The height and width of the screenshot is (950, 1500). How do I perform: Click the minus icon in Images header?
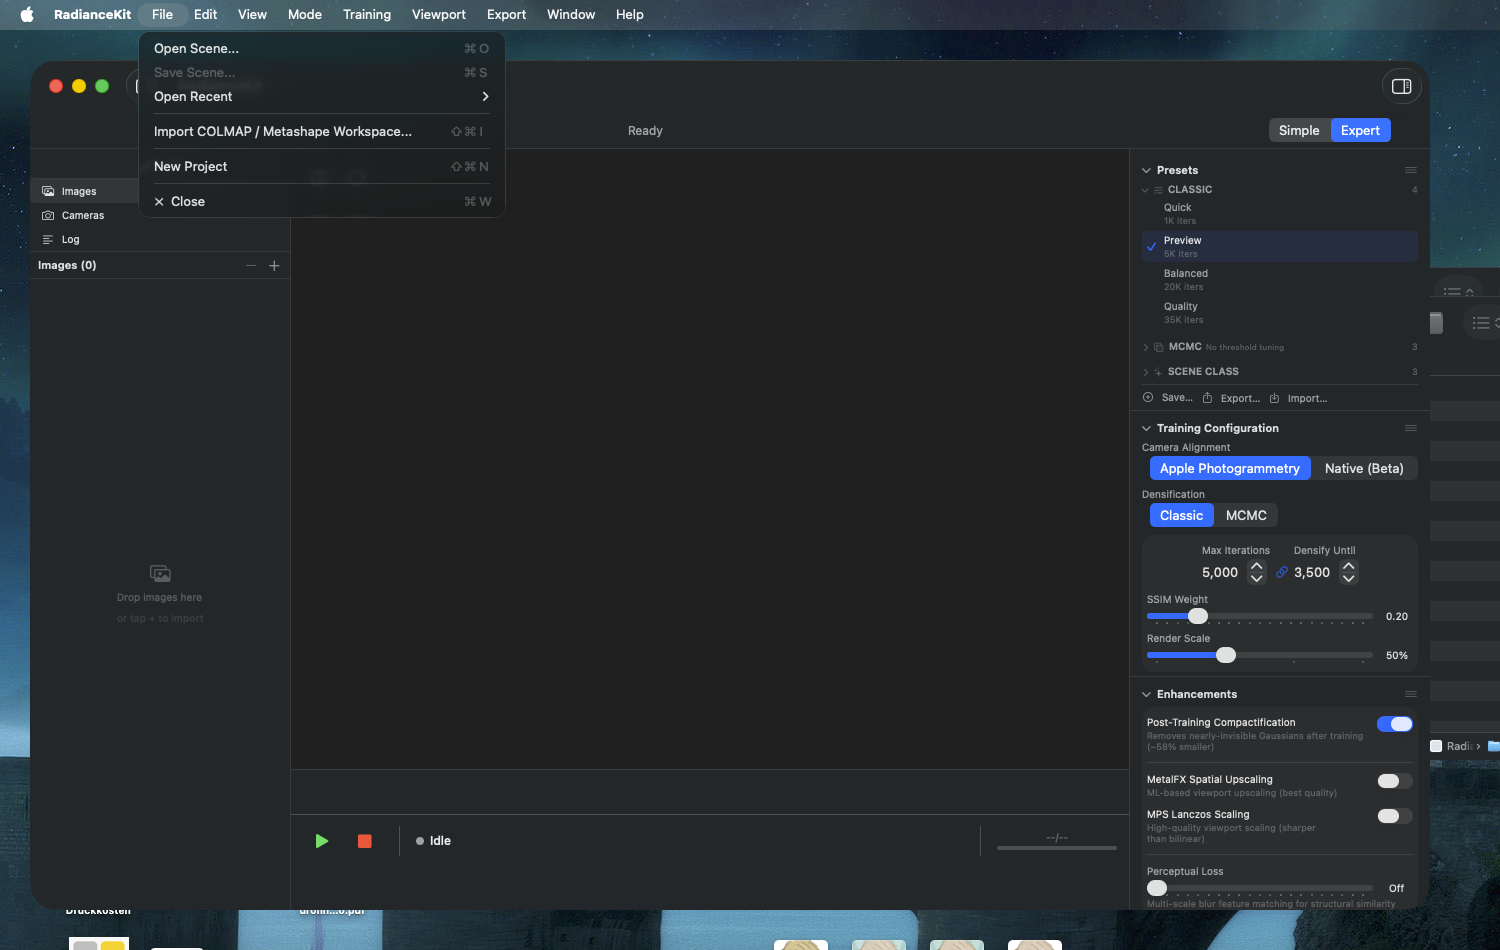(x=251, y=265)
